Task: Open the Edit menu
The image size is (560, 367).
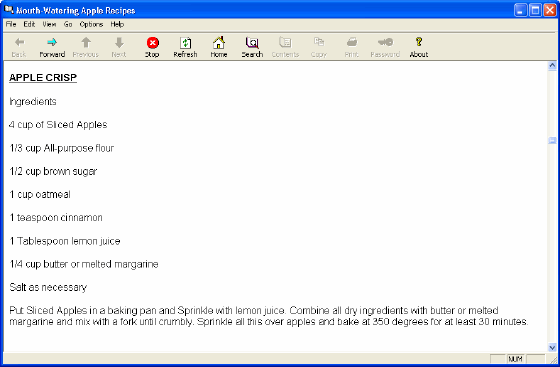Action: [29, 24]
